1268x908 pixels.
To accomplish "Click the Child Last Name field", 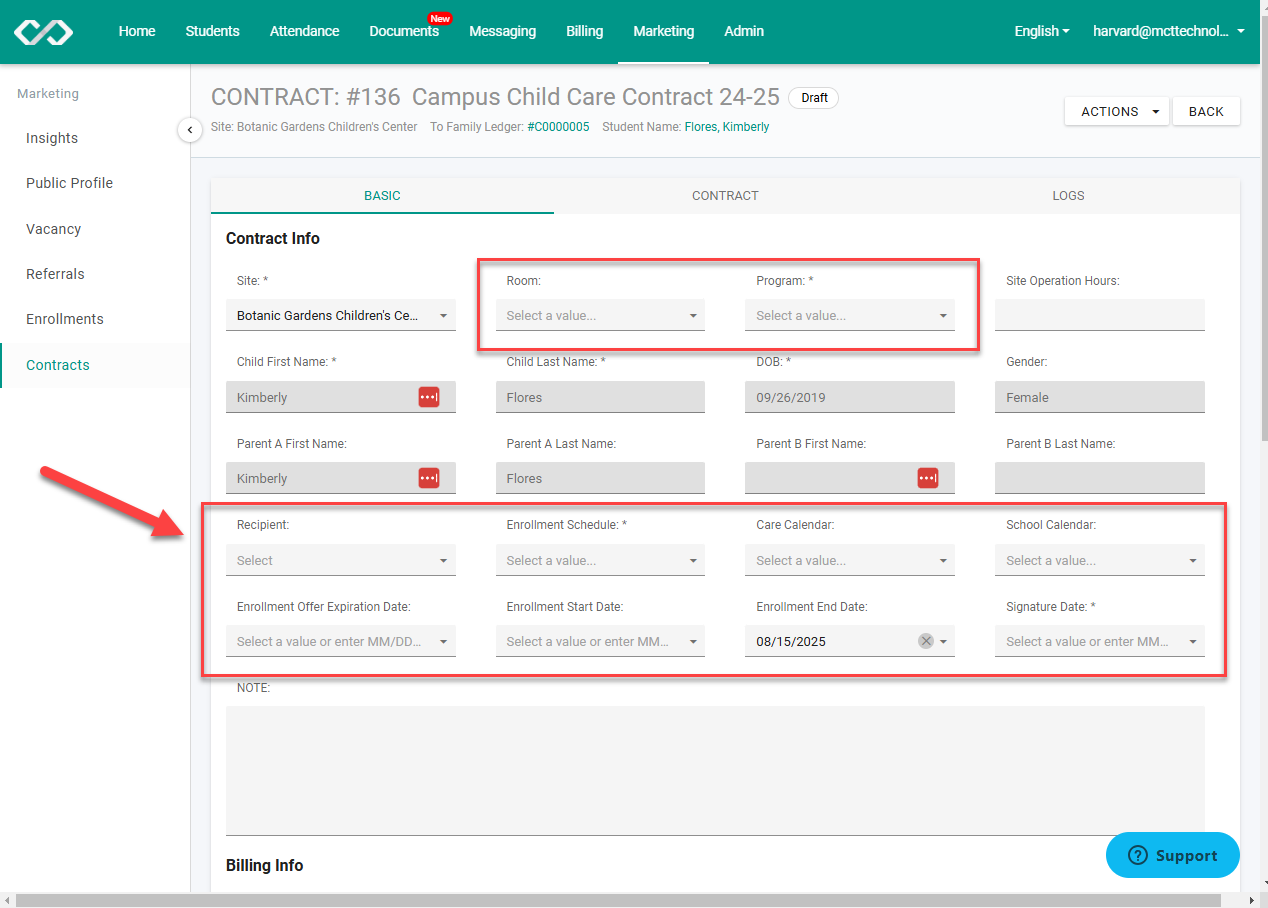I will coord(600,397).
